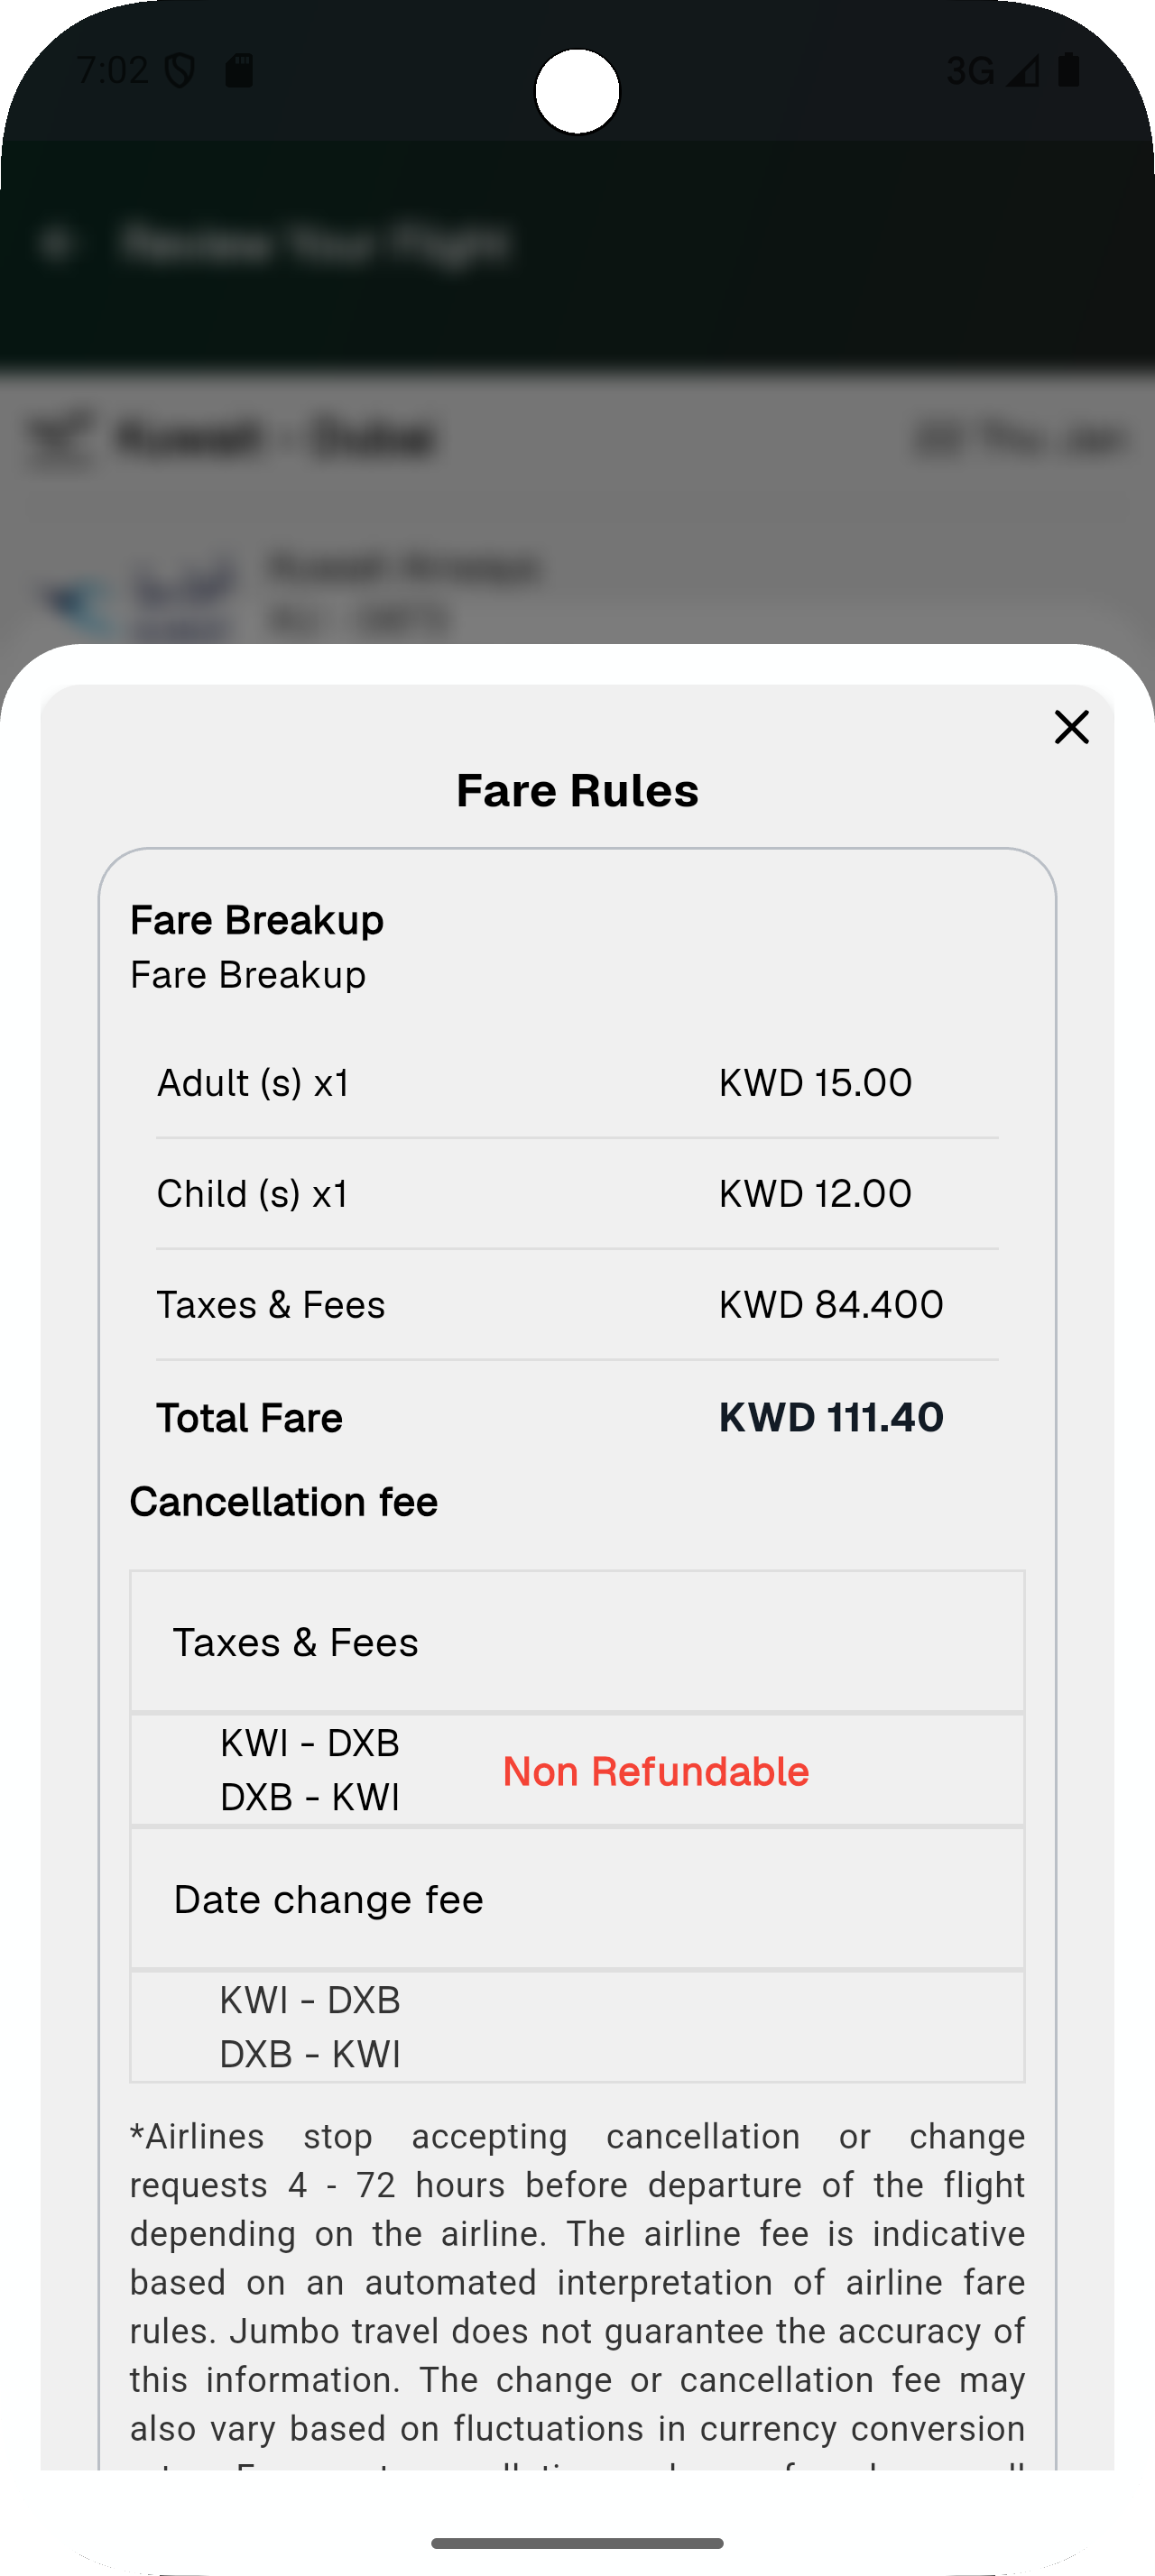Tap the blurred flight icon beside Kuwait - Dubai

[x=60, y=438]
